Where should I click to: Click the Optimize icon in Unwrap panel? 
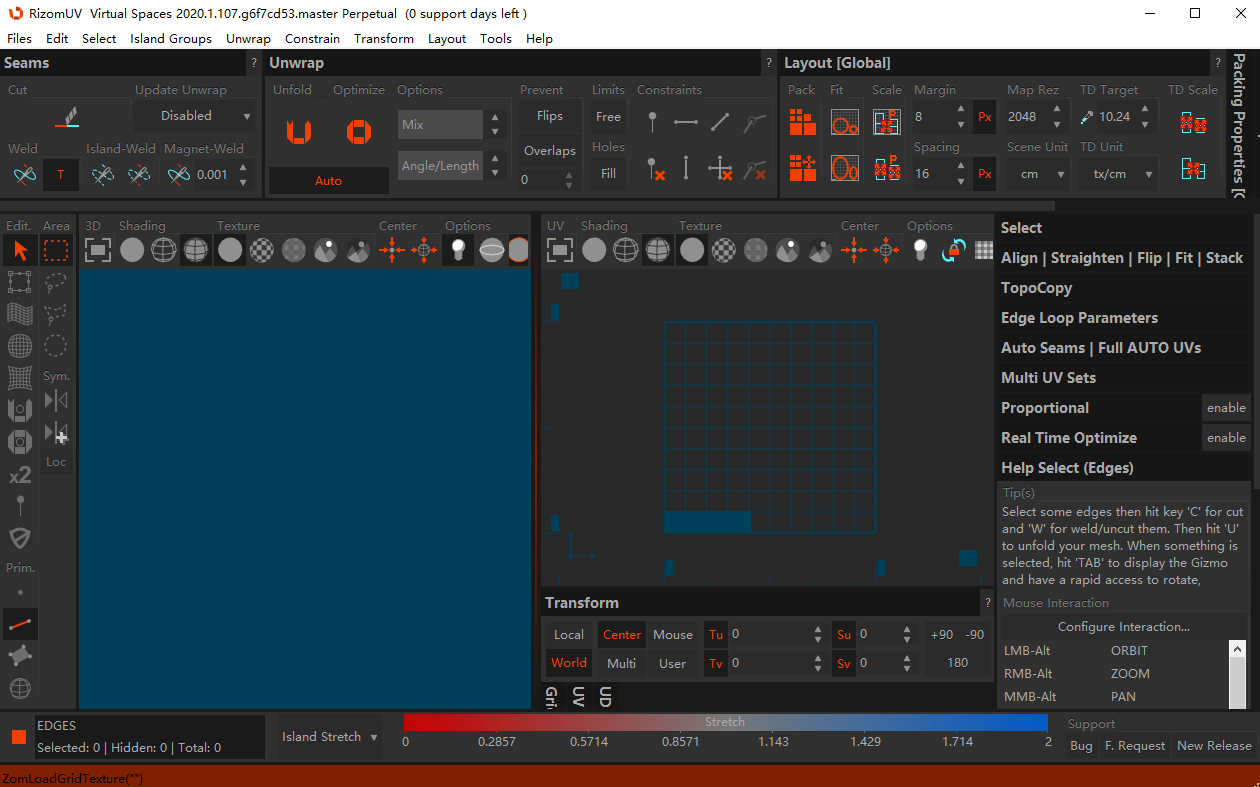point(359,131)
